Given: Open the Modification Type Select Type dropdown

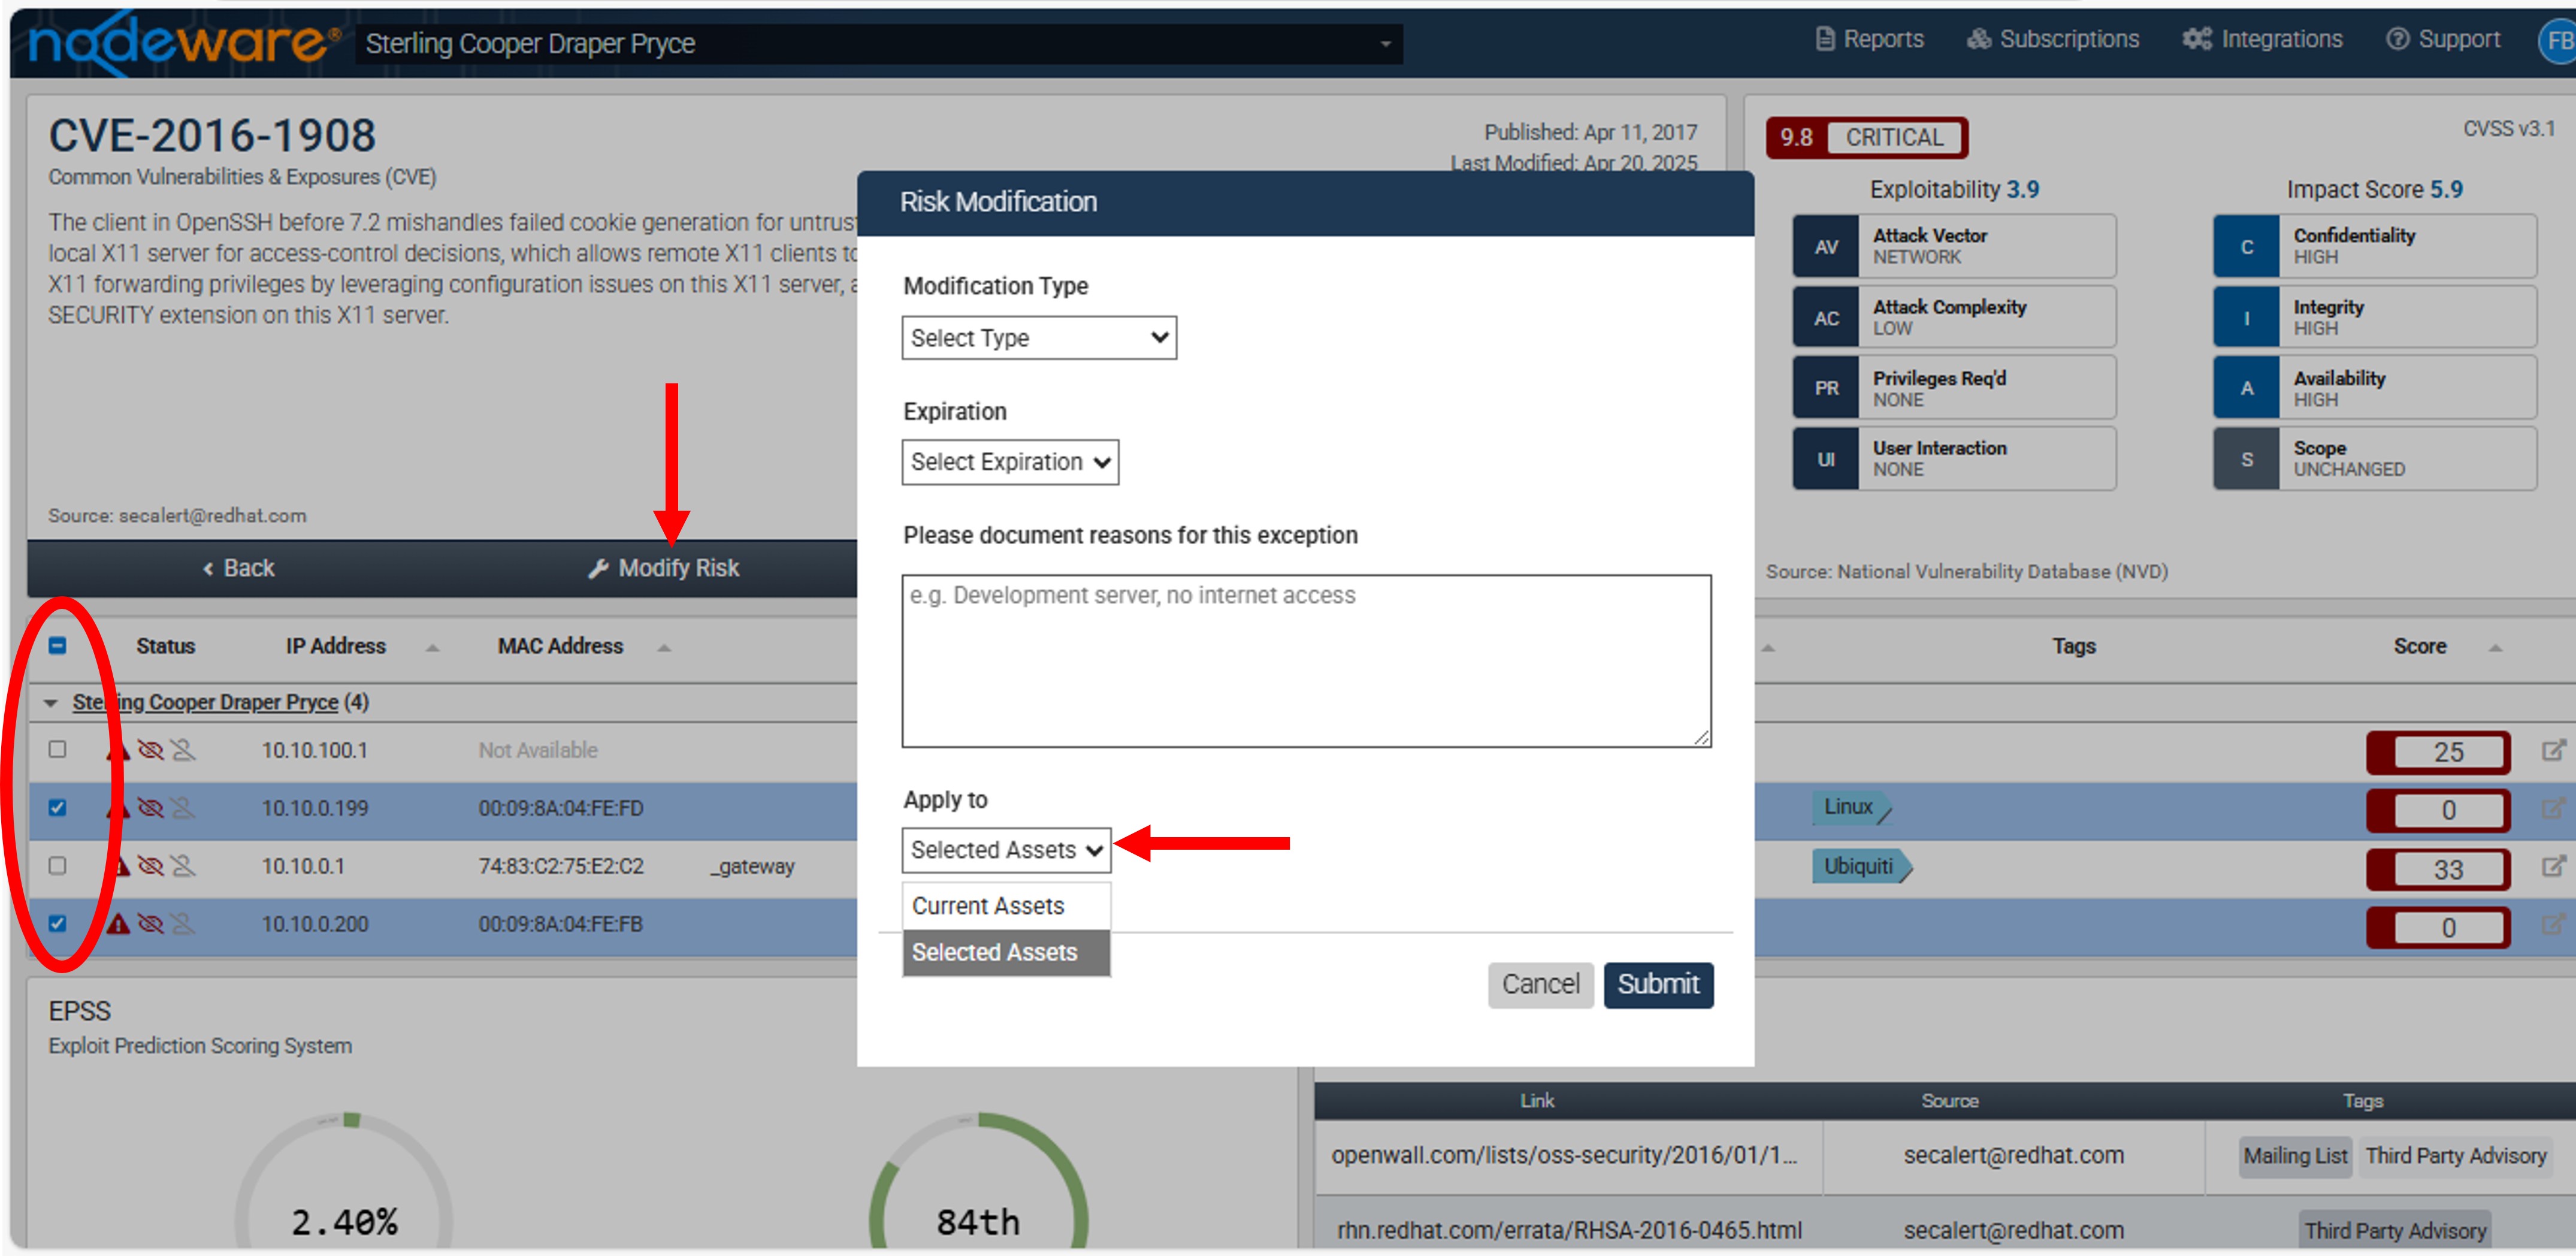Looking at the screenshot, I should coord(1039,338).
